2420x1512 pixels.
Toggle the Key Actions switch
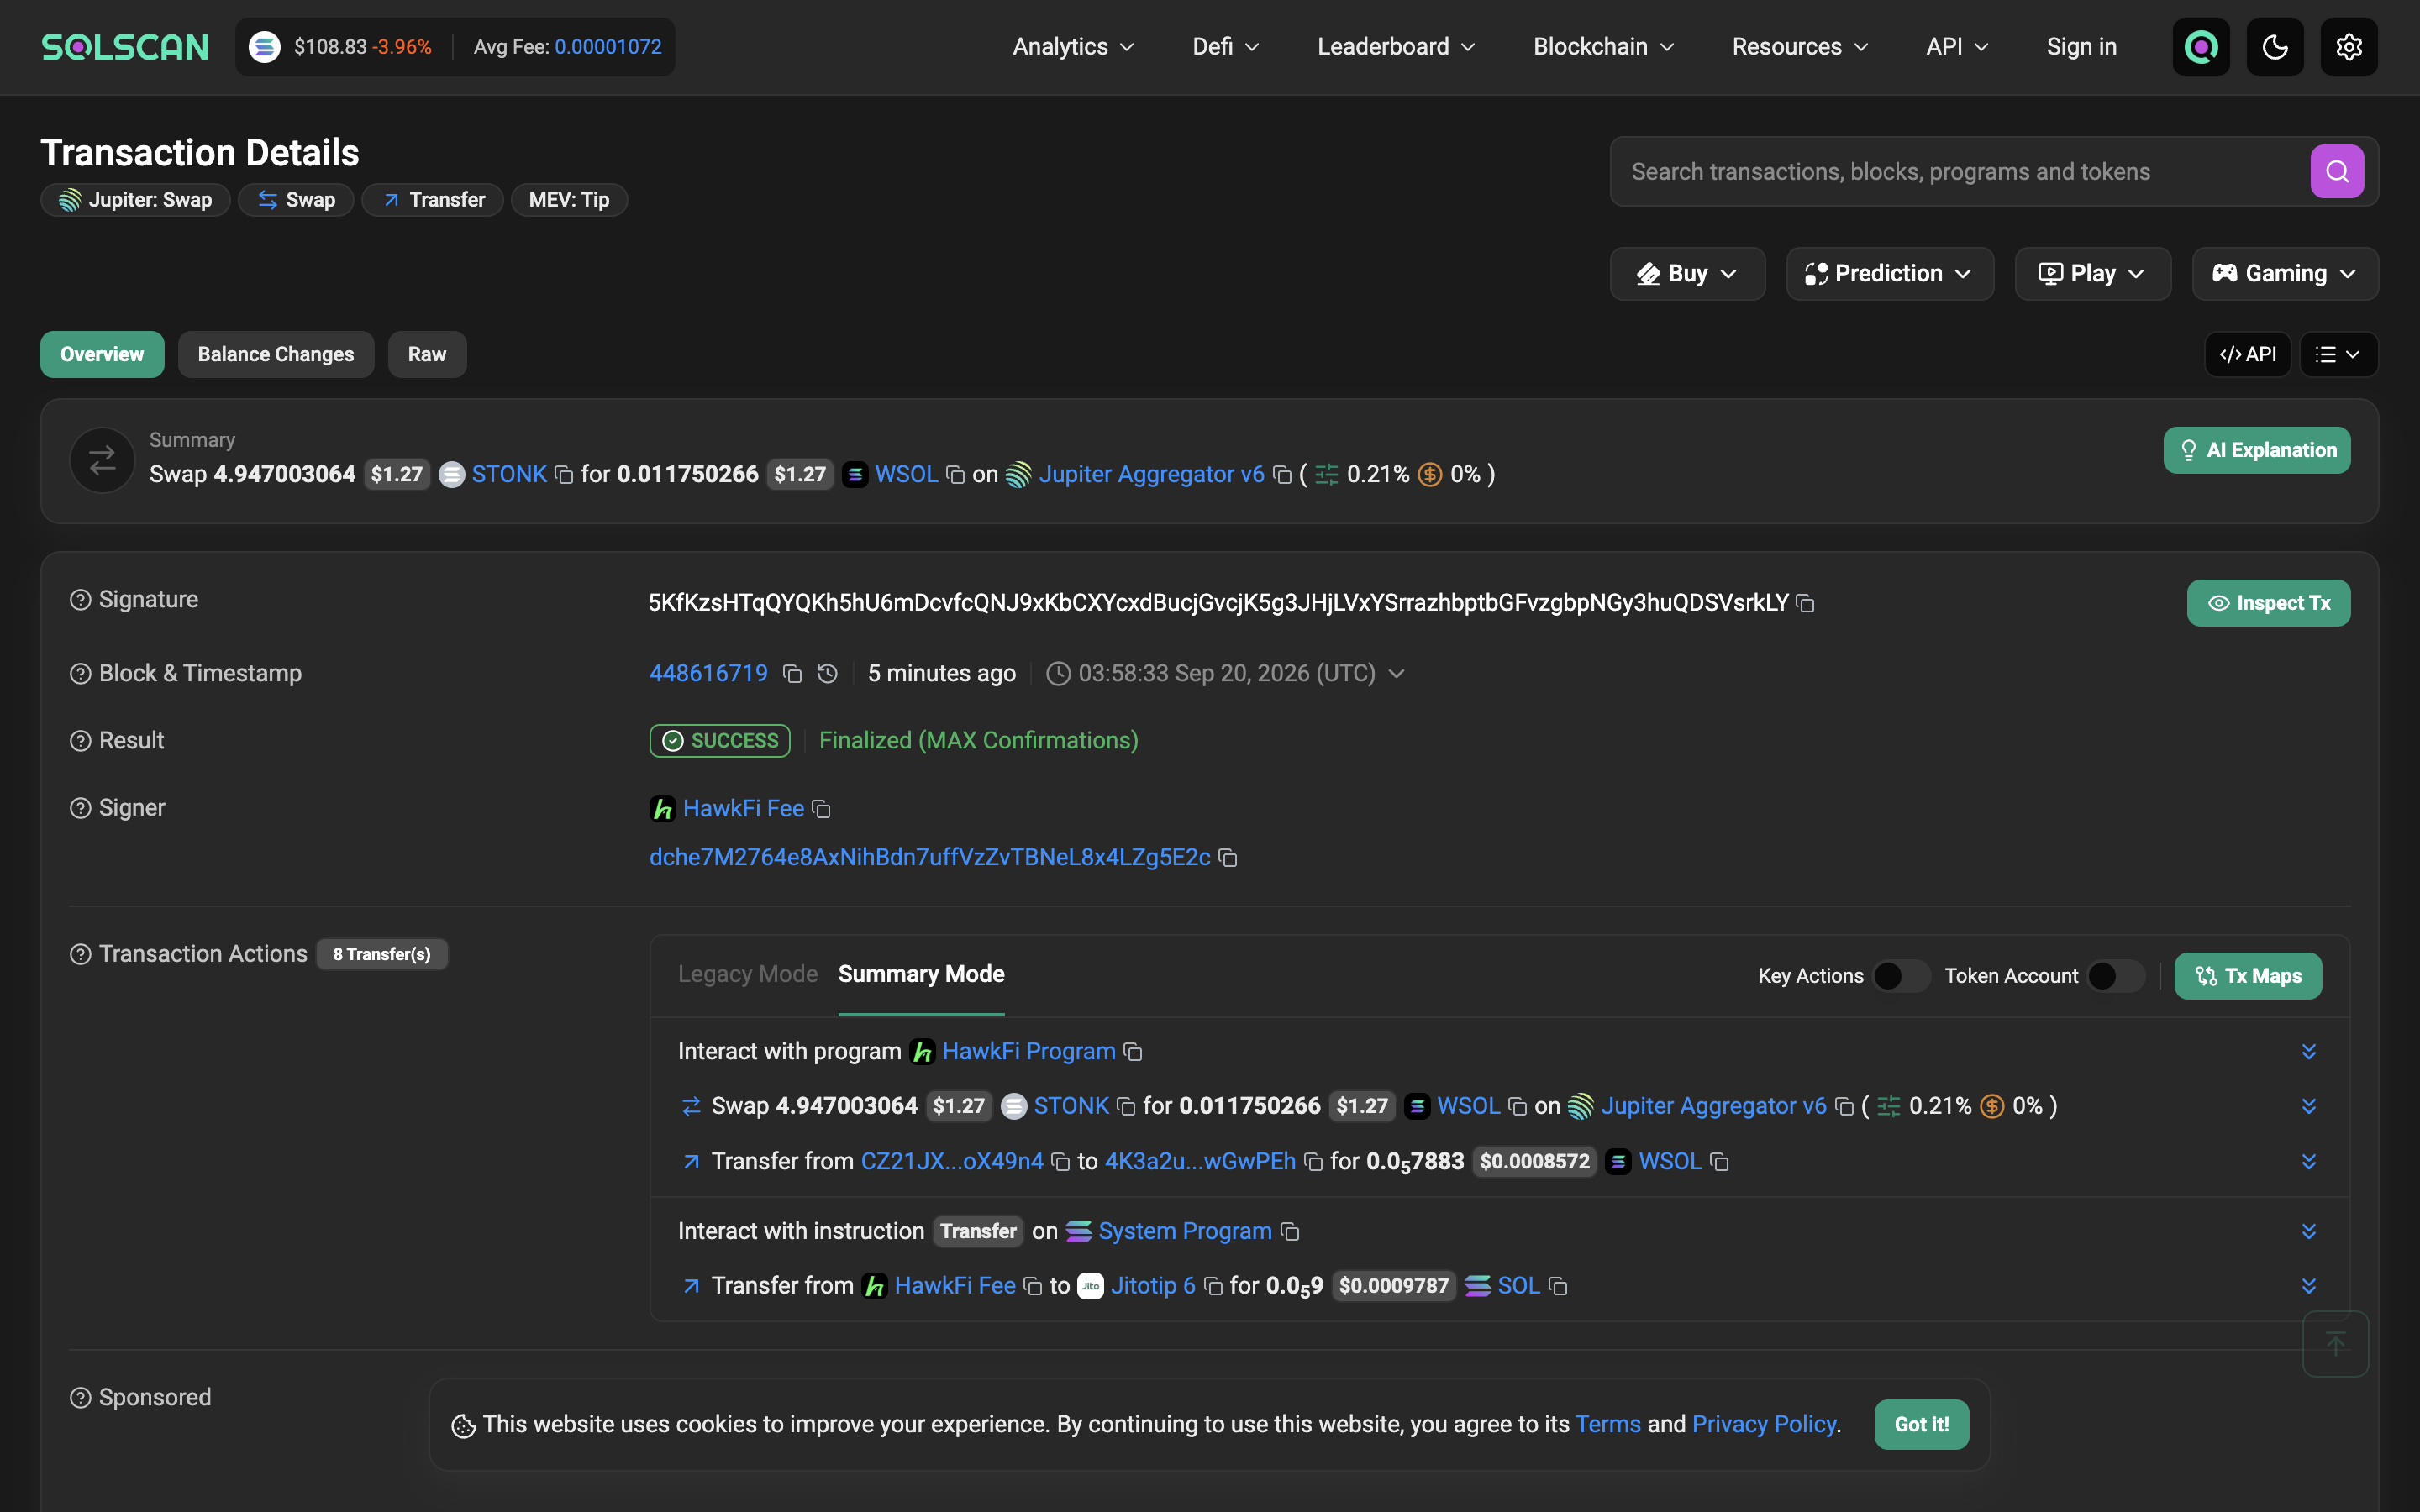pos(1901,976)
